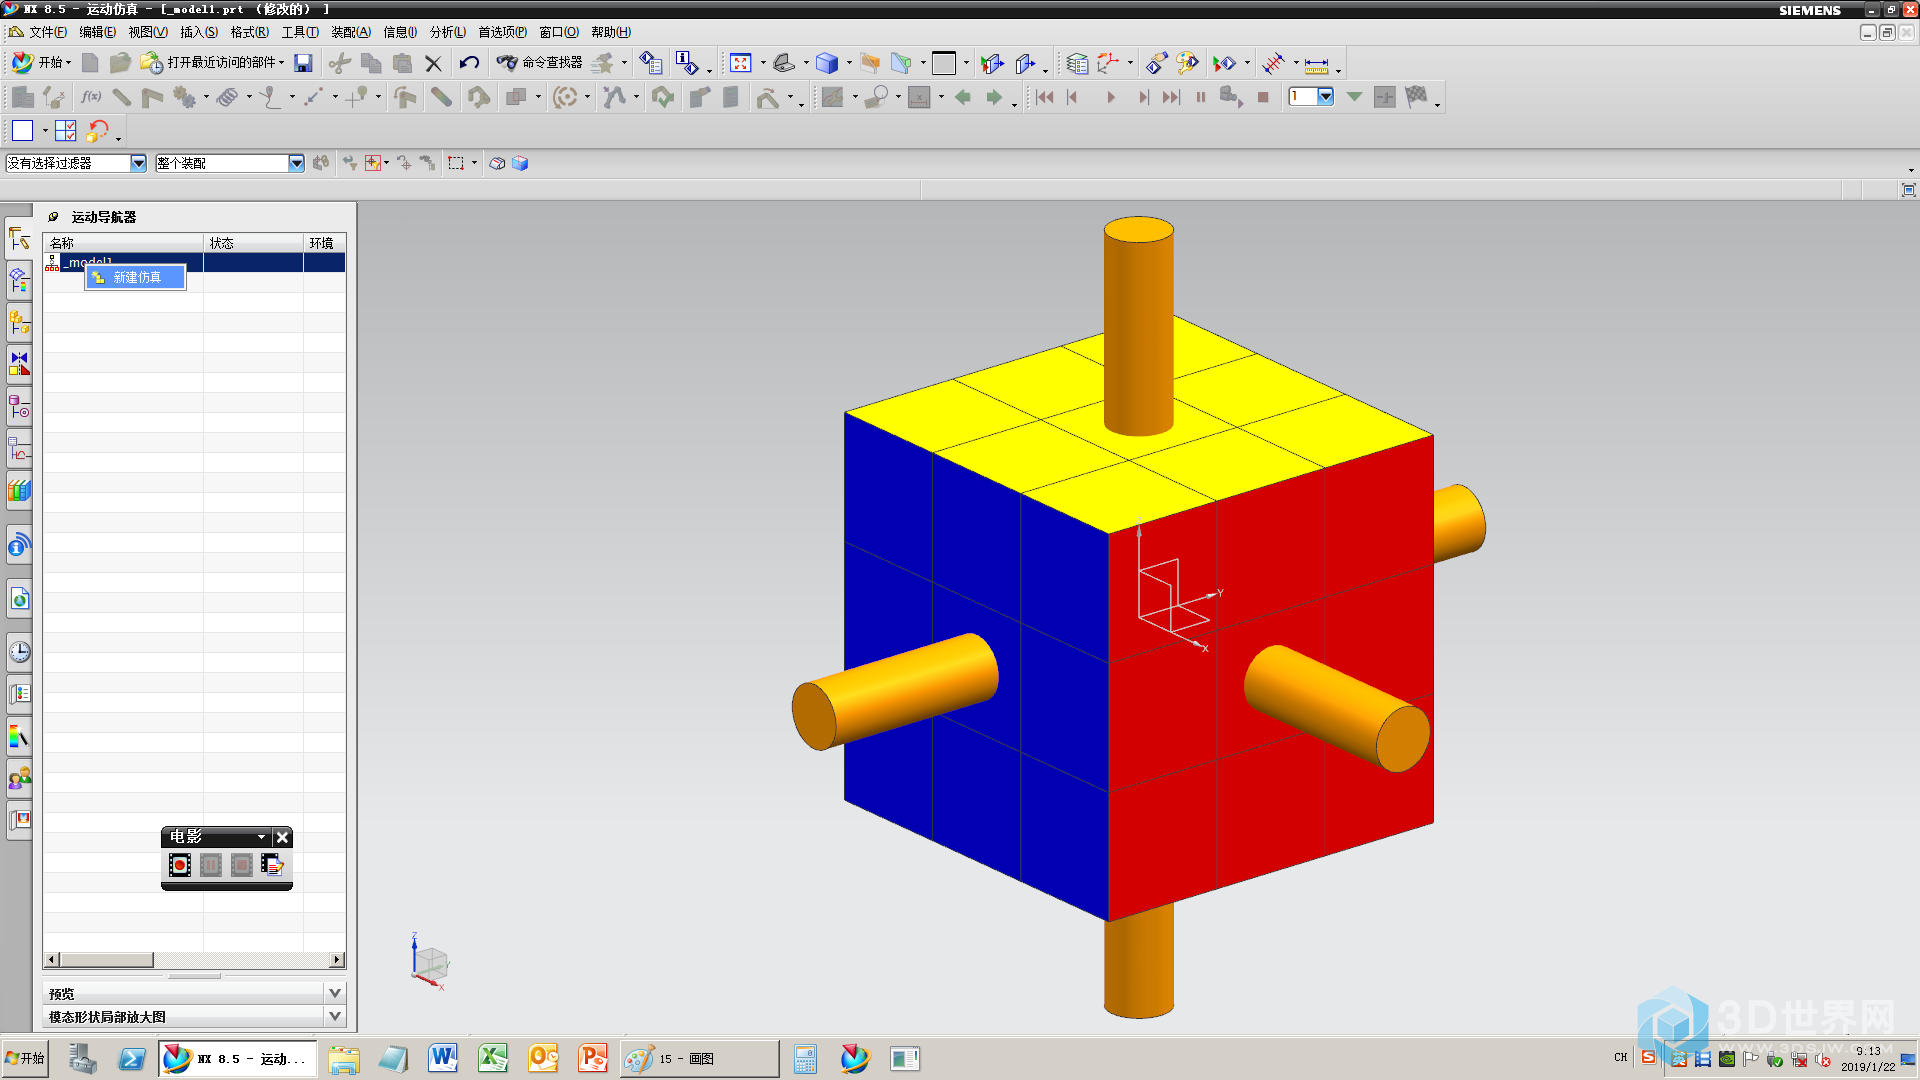Click the WCS orientation axes icon
Viewport: 1920px width, 1080px height.
tap(1107, 63)
